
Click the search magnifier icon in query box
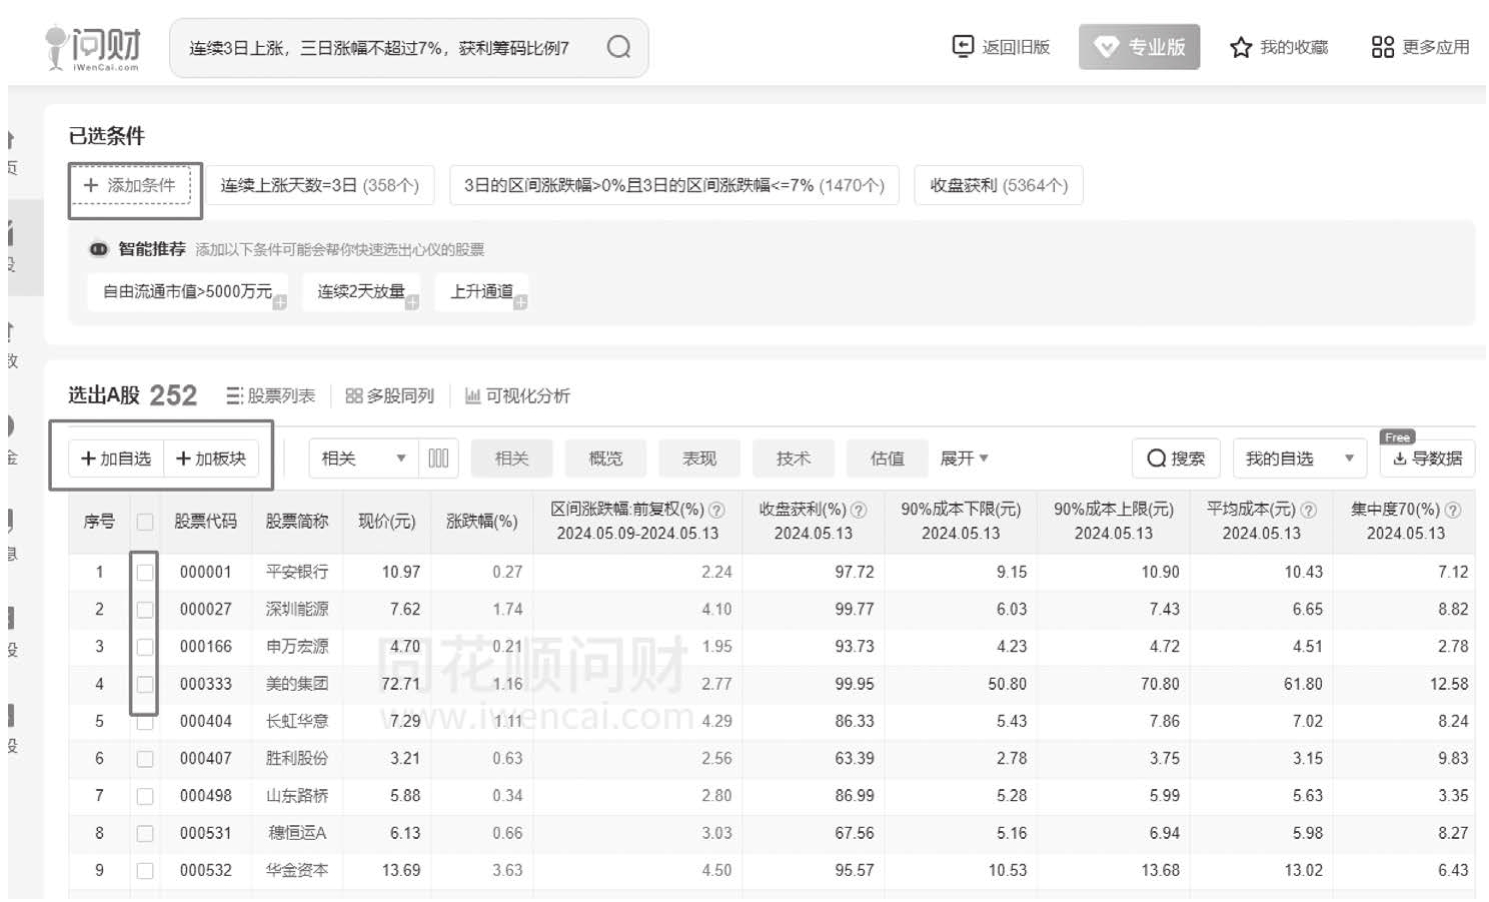618,47
